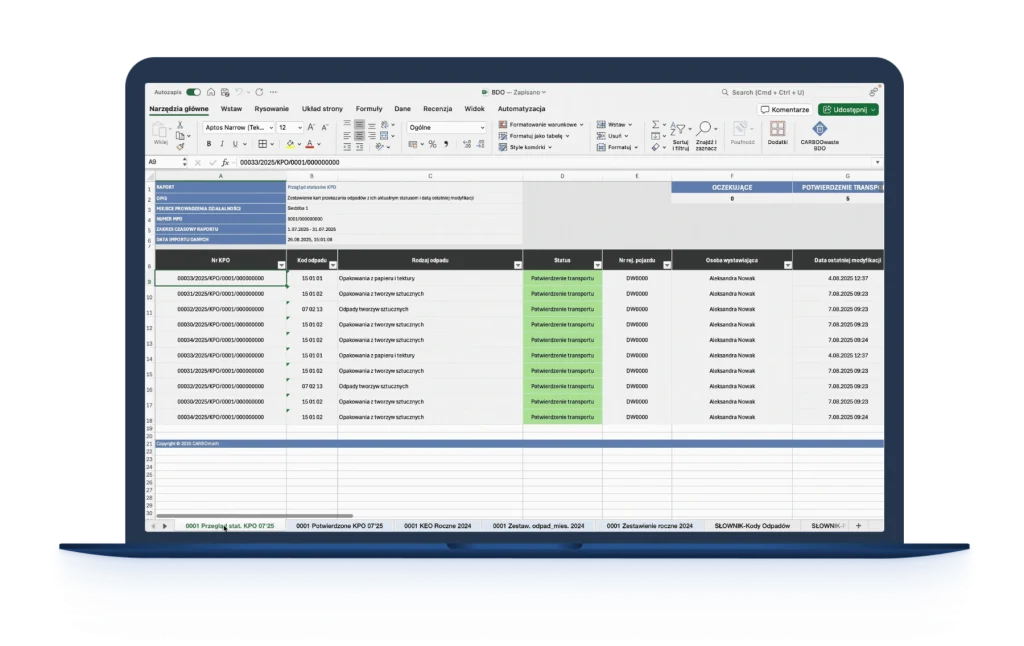Viewport: 1024px width, 646px height.
Task: Switch to the 0001 KEO Roczne 2024 sheet
Action: pyautogui.click(x=437, y=525)
